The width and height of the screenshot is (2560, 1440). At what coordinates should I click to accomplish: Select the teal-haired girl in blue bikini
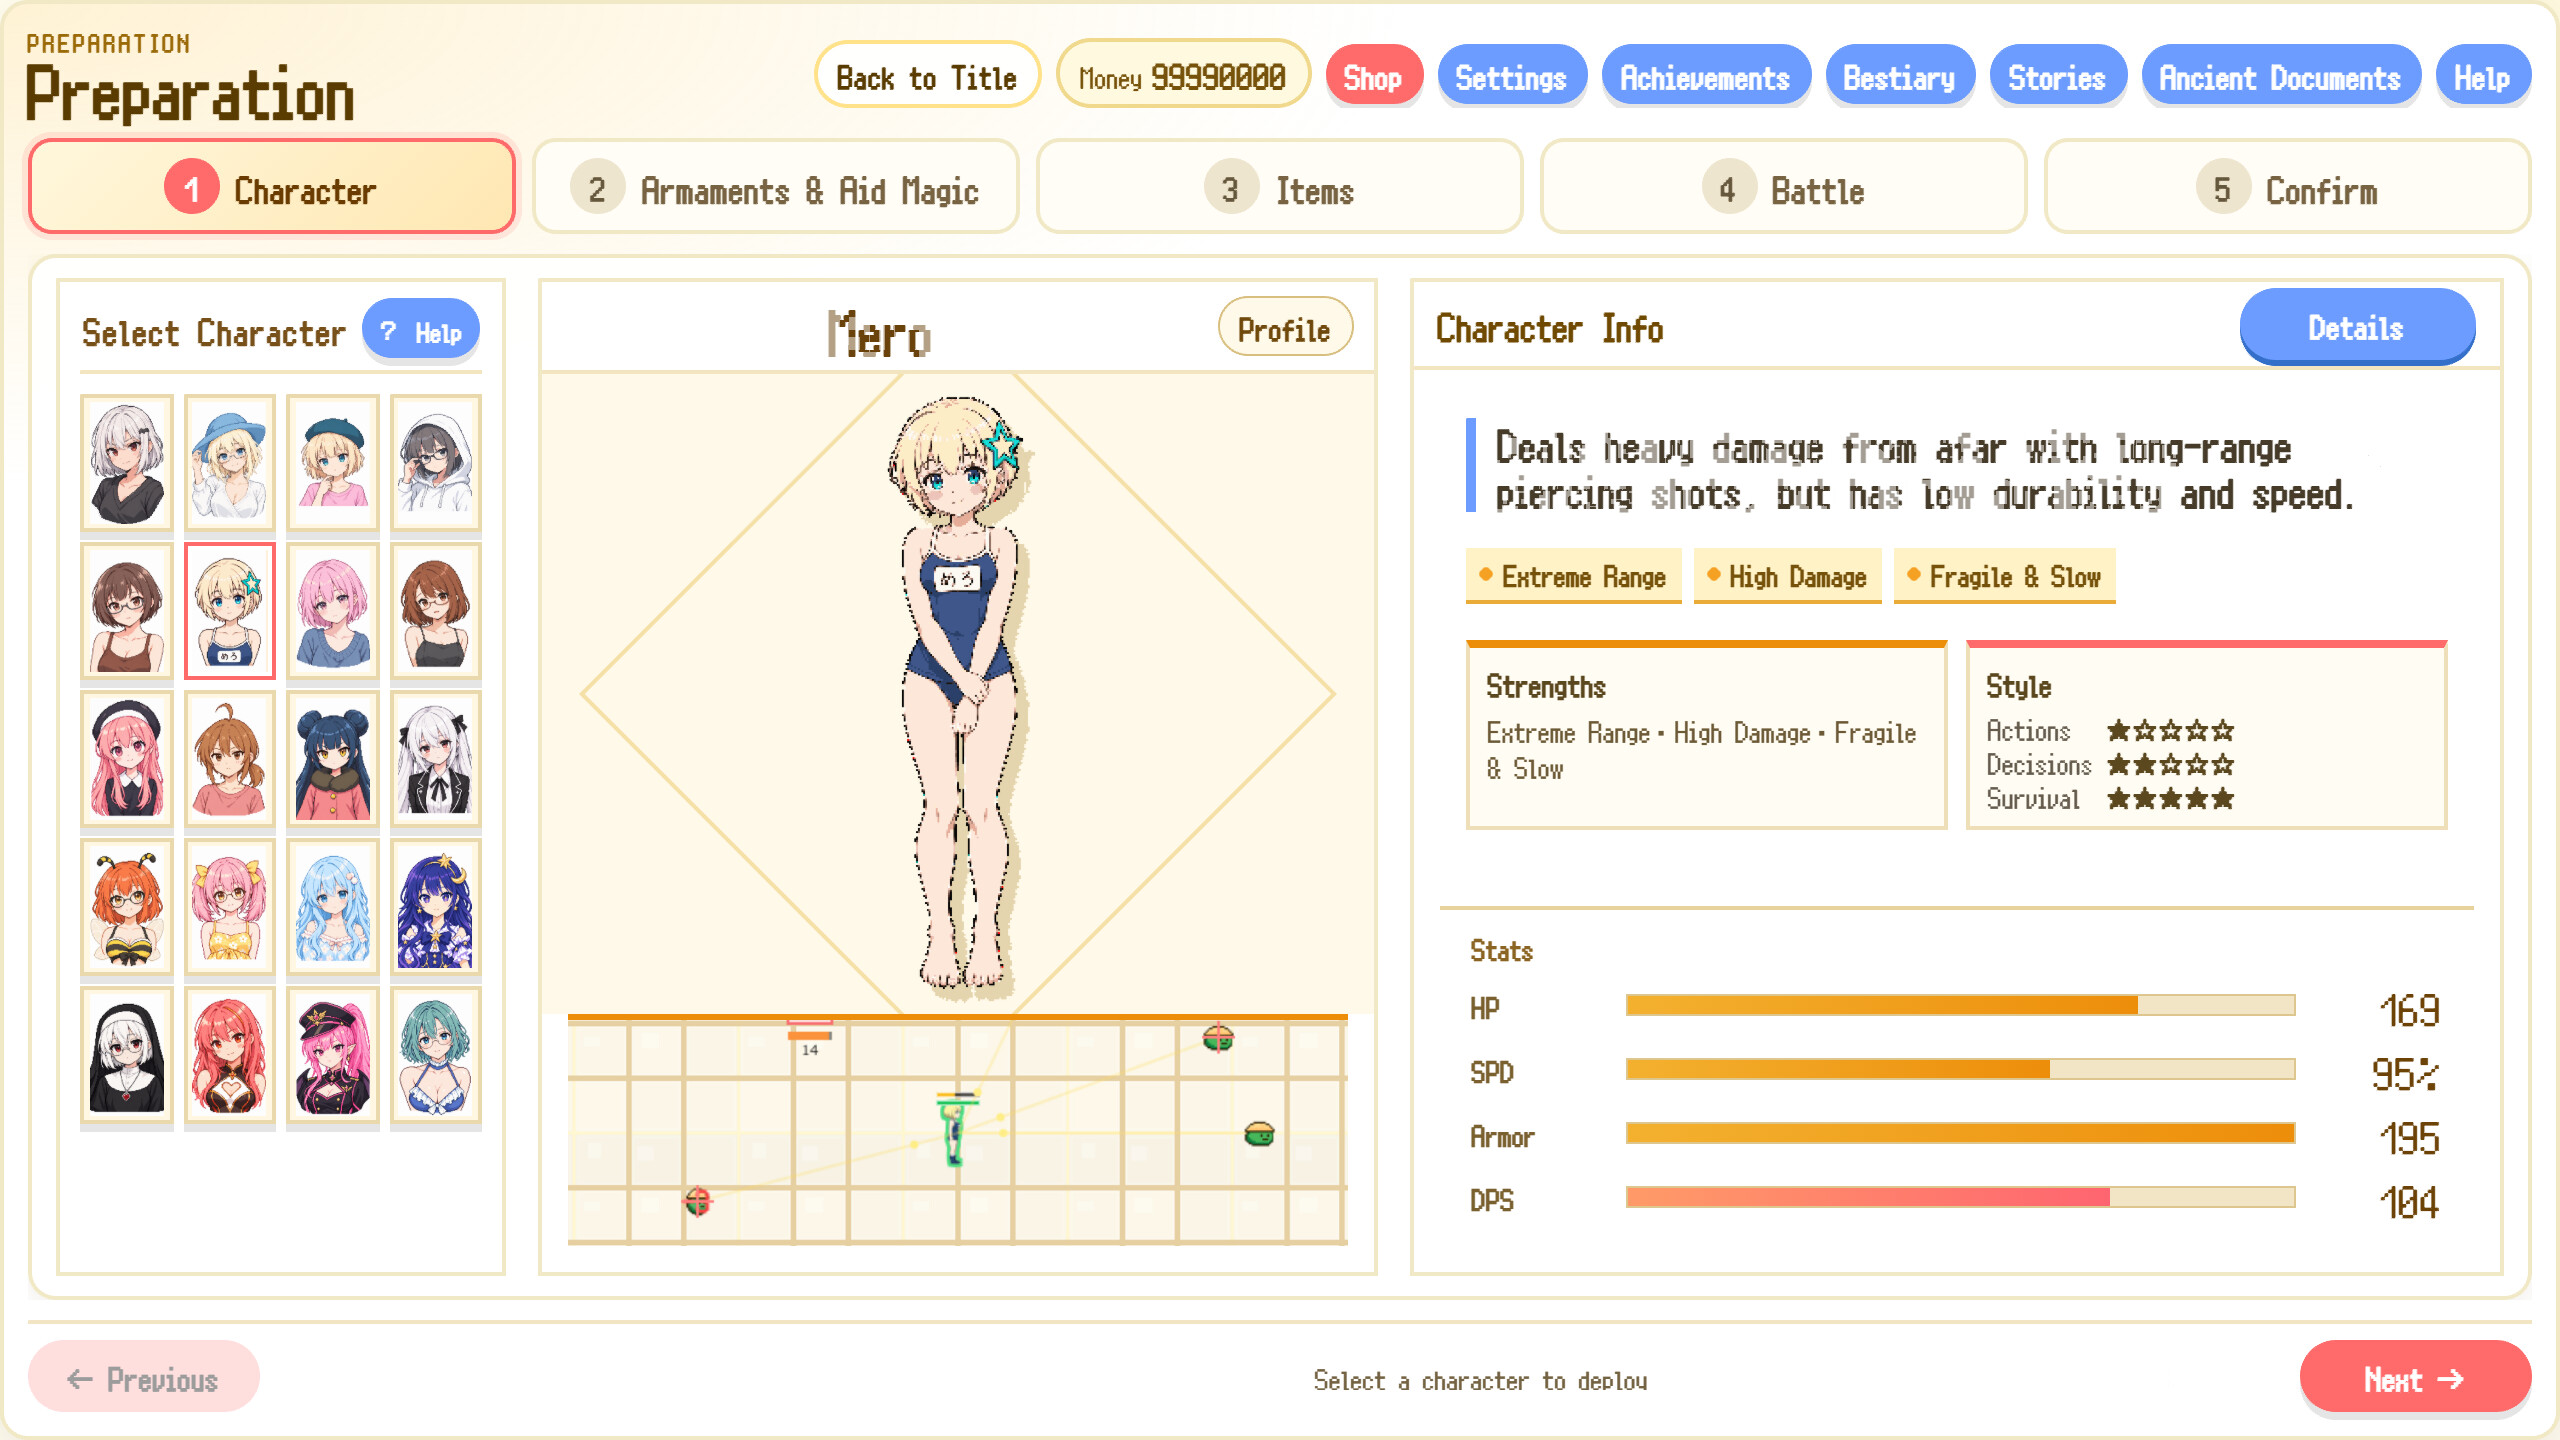click(x=436, y=1055)
